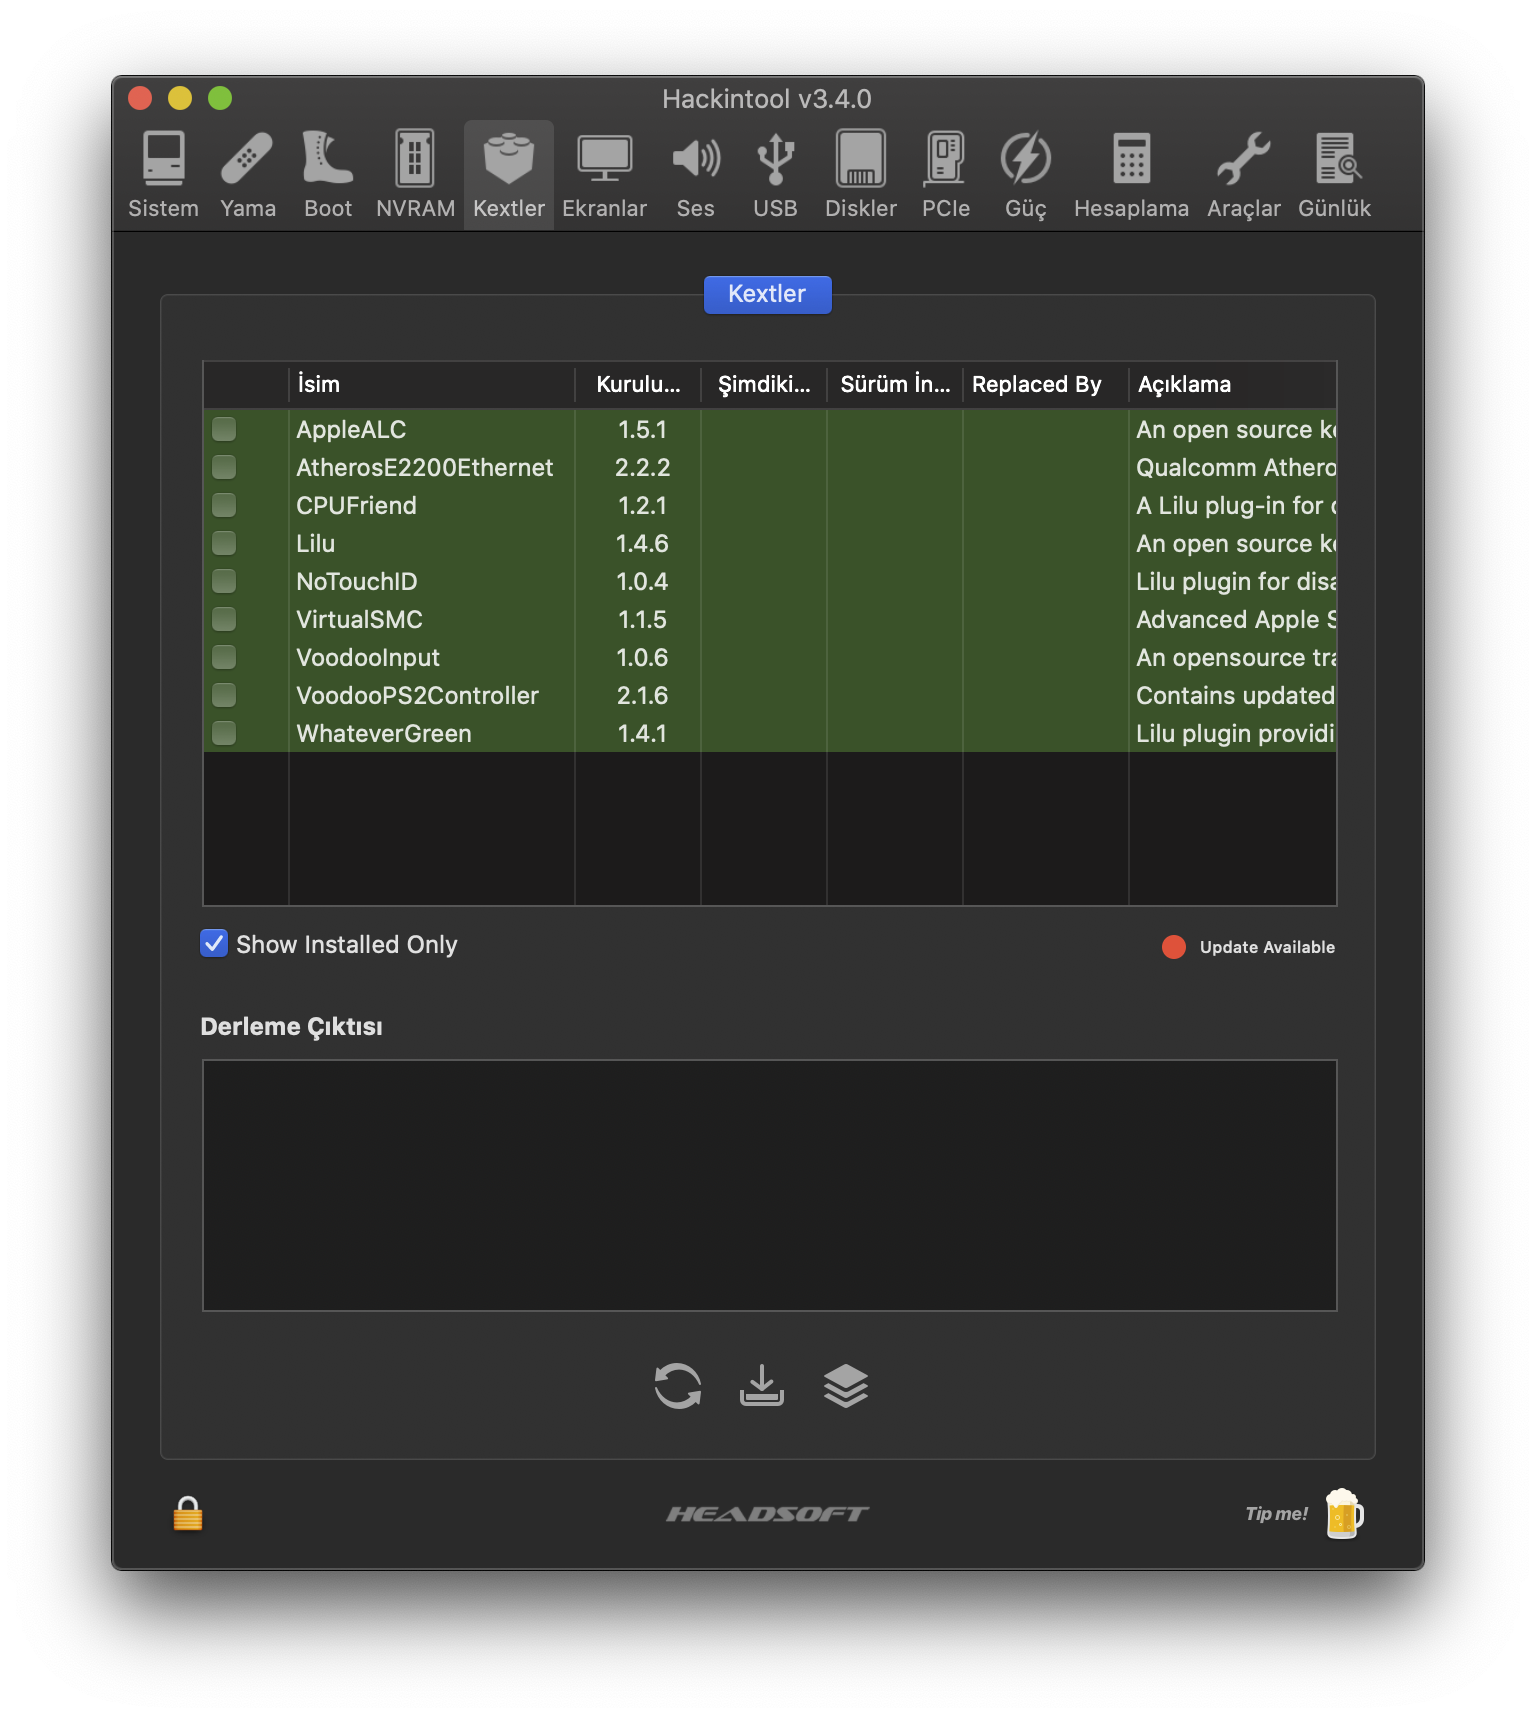The image size is (1536, 1718).
Task: Switch to the NVRAM section
Action: pyautogui.click(x=415, y=175)
